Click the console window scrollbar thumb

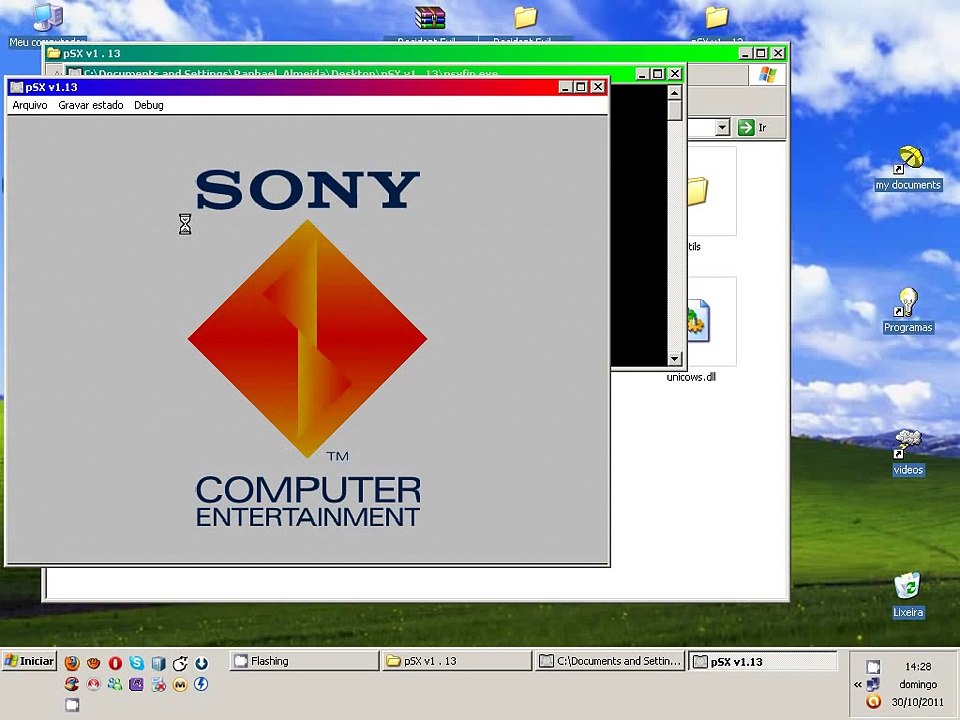coord(675,111)
